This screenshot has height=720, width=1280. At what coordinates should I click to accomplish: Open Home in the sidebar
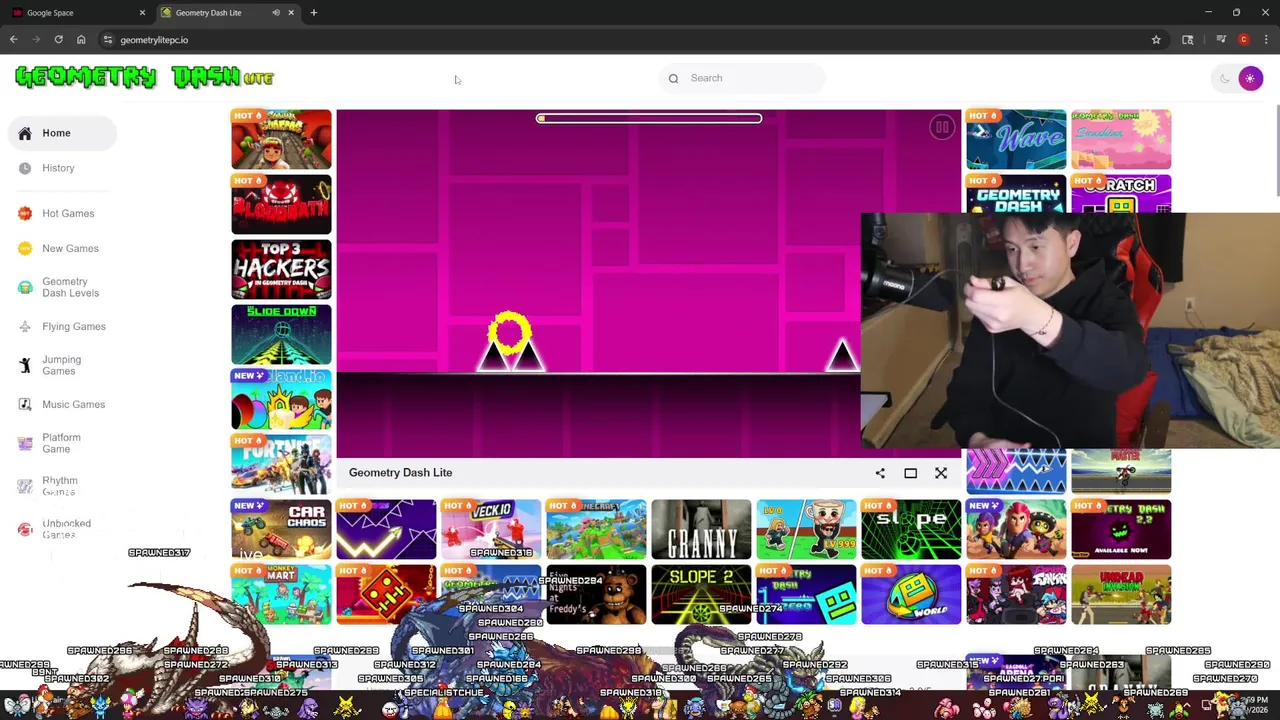pos(62,133)
